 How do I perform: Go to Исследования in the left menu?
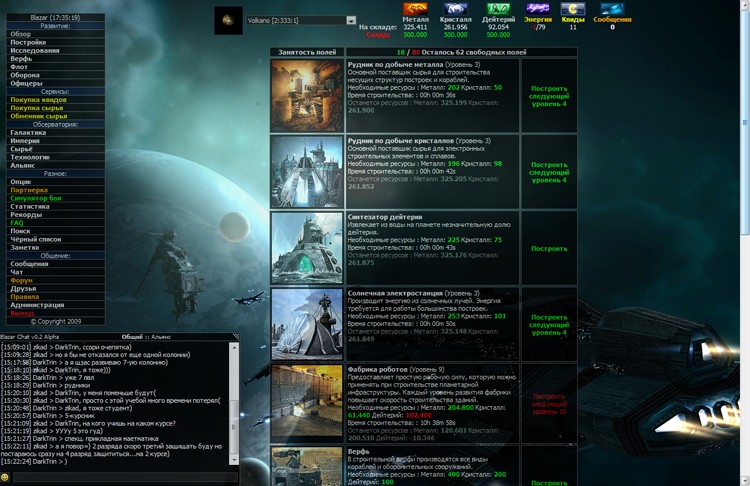click(x=35, y=51)
